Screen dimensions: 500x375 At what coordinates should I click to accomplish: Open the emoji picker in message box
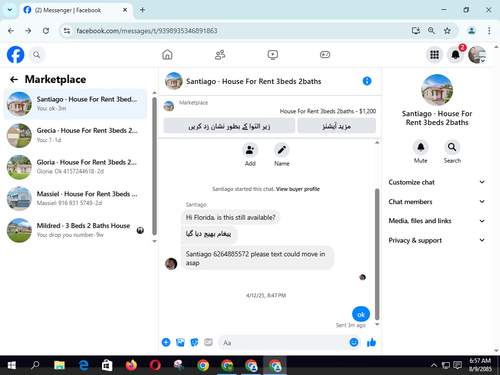coord(354,342)
